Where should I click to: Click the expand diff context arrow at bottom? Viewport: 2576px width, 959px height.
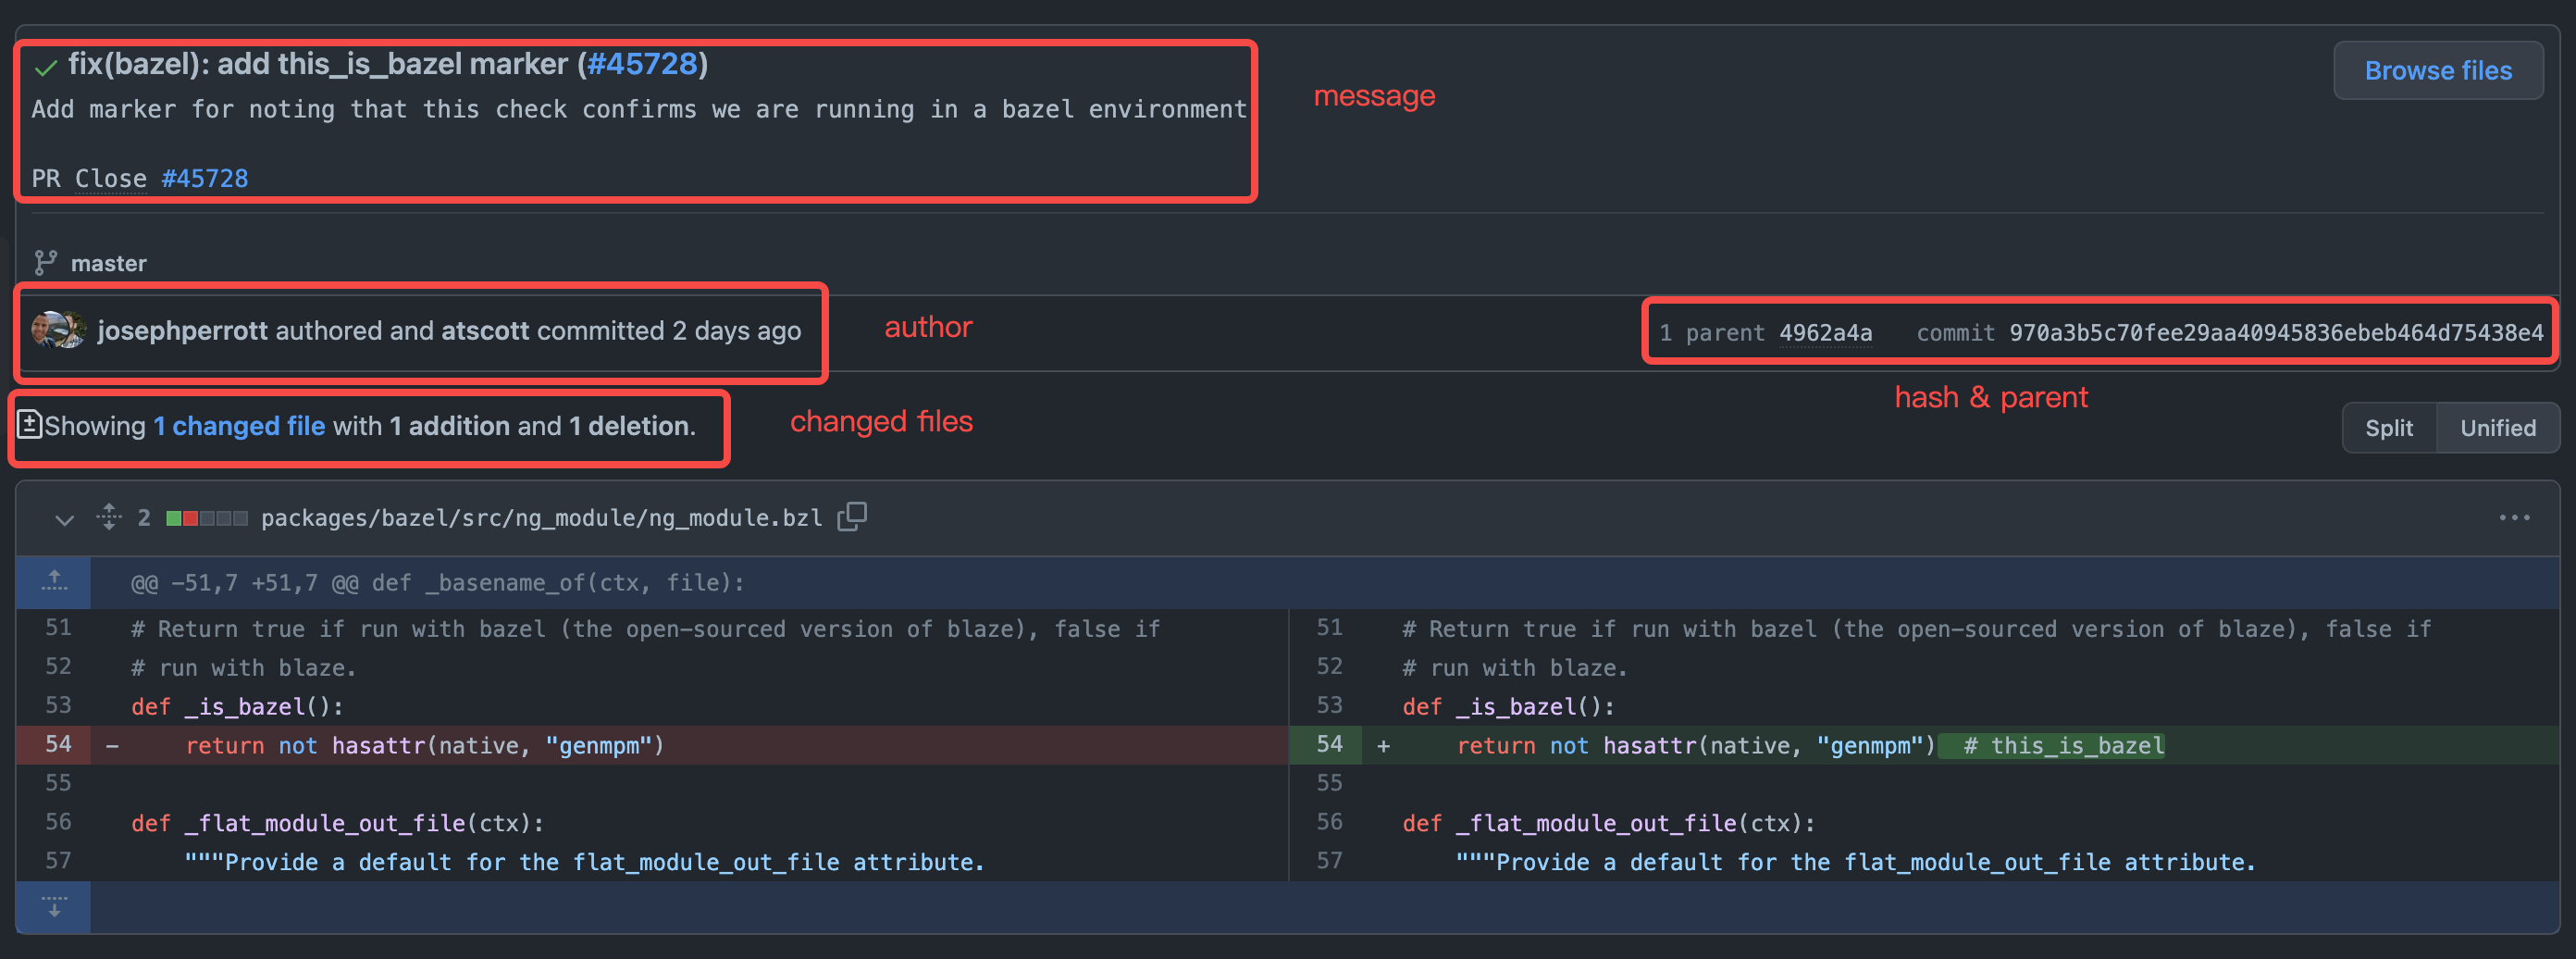pos(53,906)
